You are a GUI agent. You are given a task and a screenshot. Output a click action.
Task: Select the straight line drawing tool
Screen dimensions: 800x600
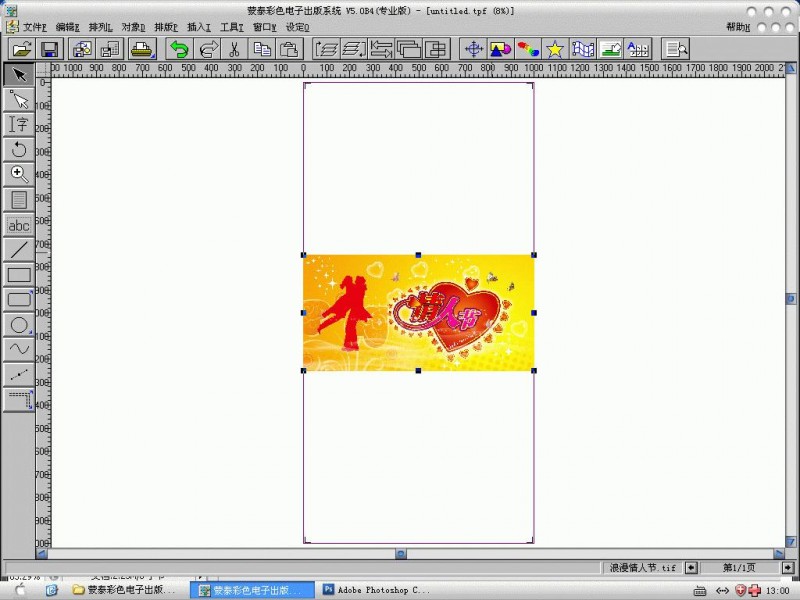[x=18, y=249]
